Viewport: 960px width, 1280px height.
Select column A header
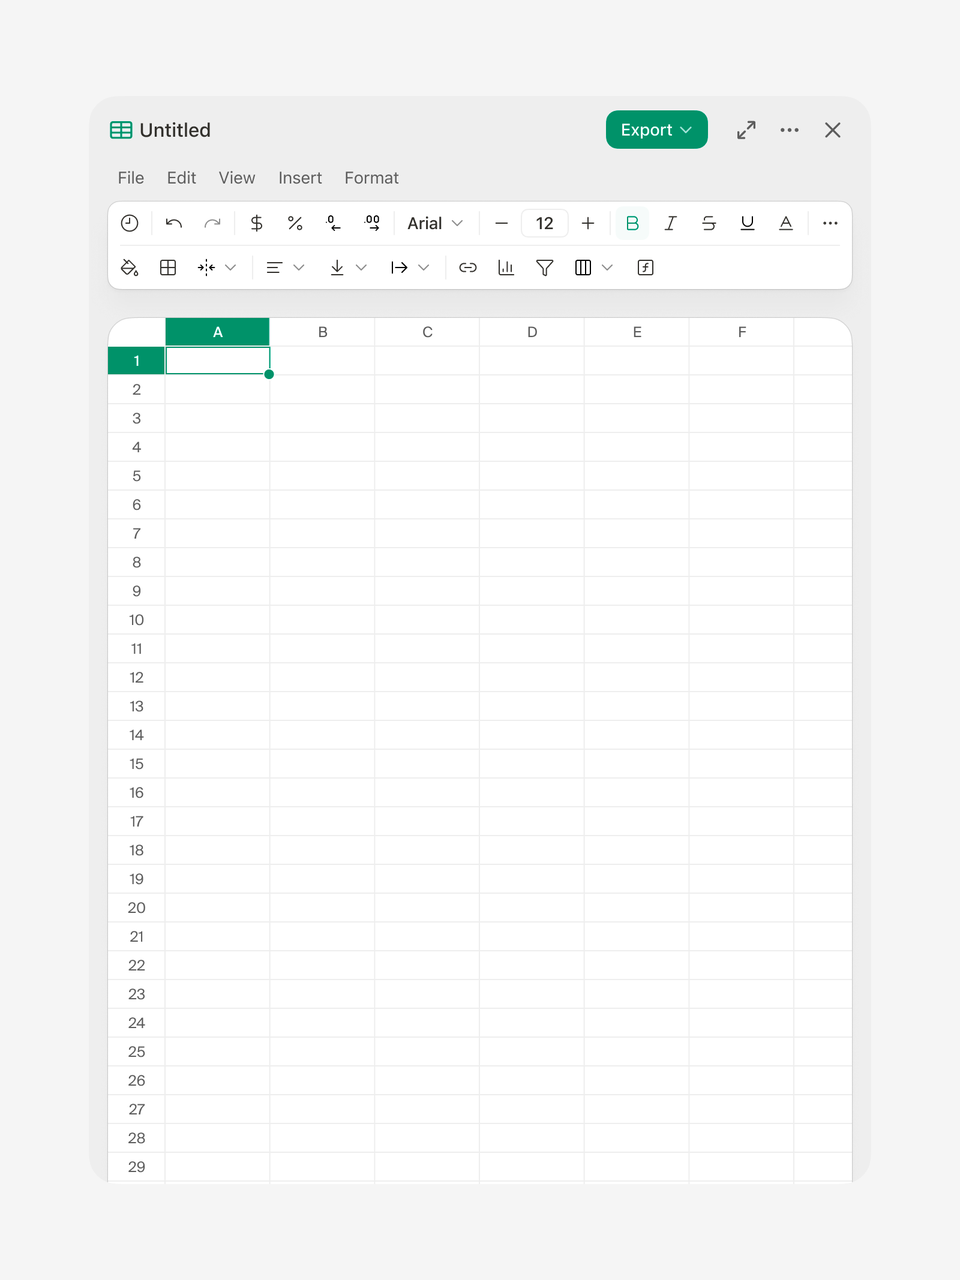(217, 332)
